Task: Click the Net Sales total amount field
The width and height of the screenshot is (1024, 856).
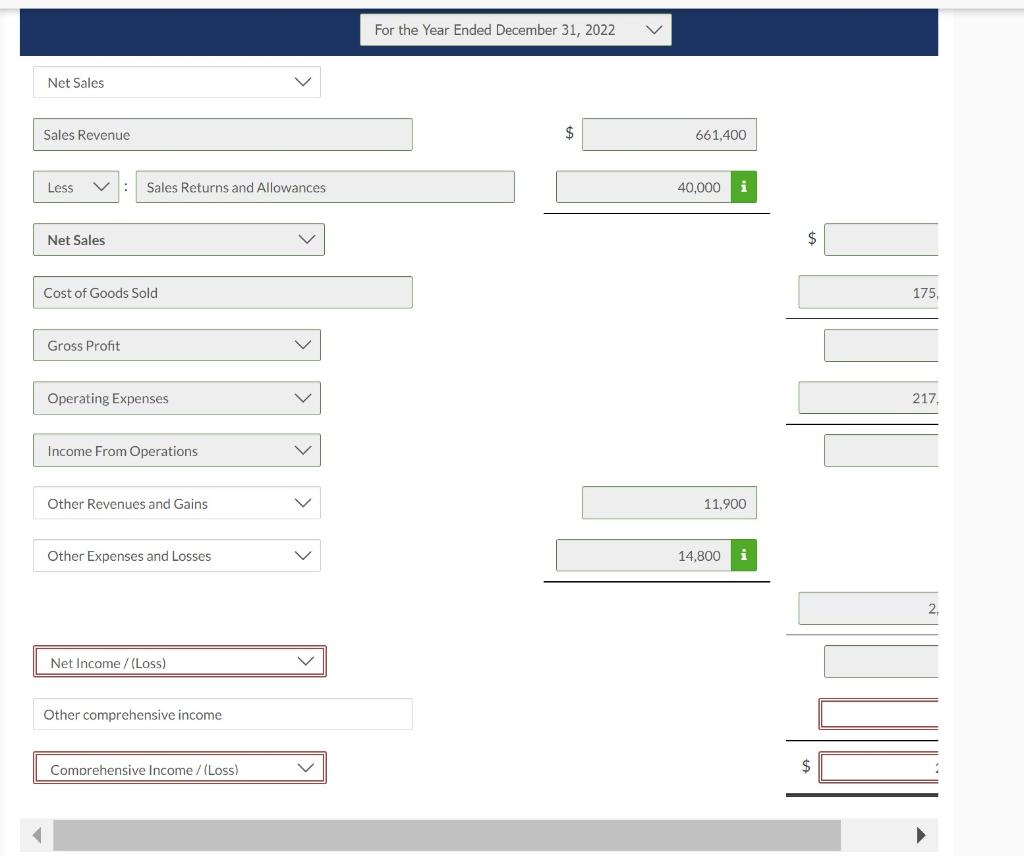Action: 881,240
